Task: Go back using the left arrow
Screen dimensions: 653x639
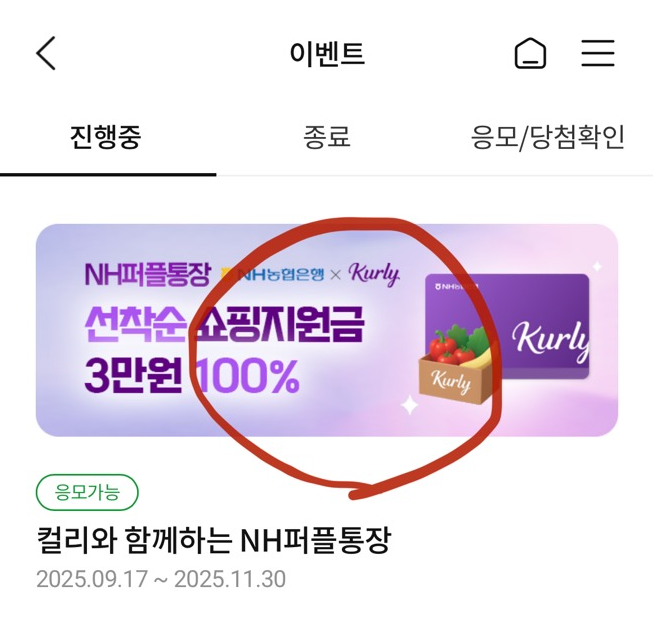Action: [x=46, y=53]
